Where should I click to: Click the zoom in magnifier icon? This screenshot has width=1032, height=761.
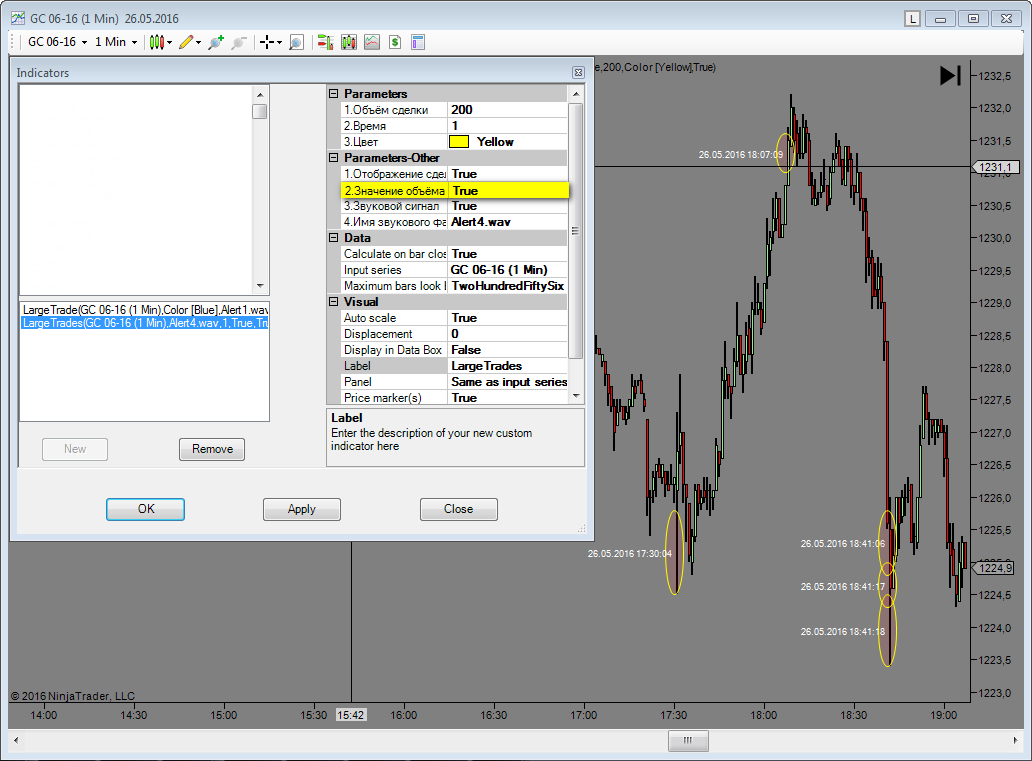click(x=216, y=42)
